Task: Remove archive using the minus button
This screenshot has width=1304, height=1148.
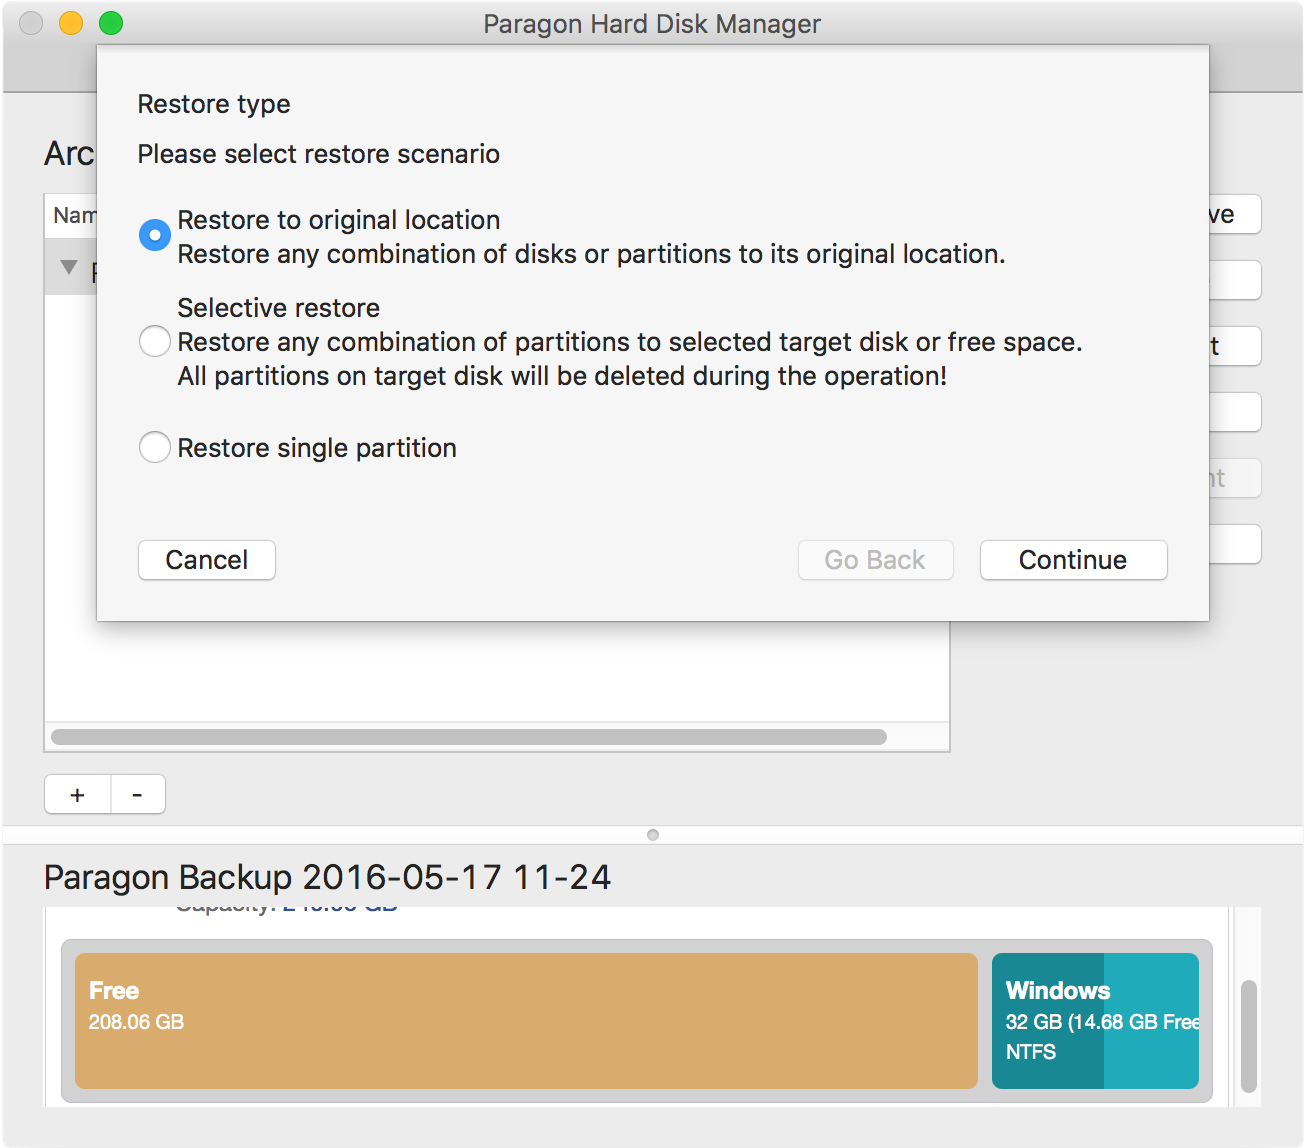Action: [138, 795]
